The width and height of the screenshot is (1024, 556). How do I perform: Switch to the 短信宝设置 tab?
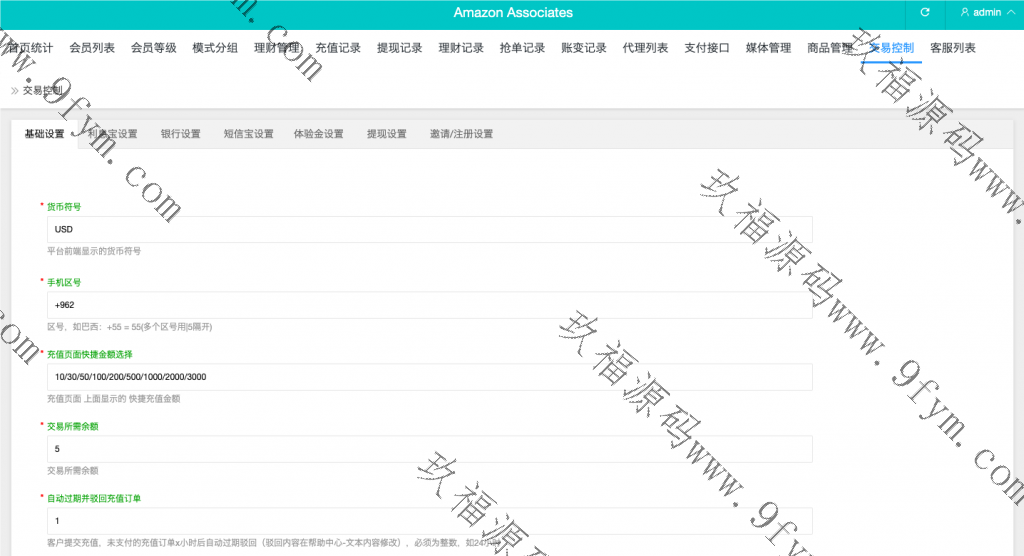[248, 134]
